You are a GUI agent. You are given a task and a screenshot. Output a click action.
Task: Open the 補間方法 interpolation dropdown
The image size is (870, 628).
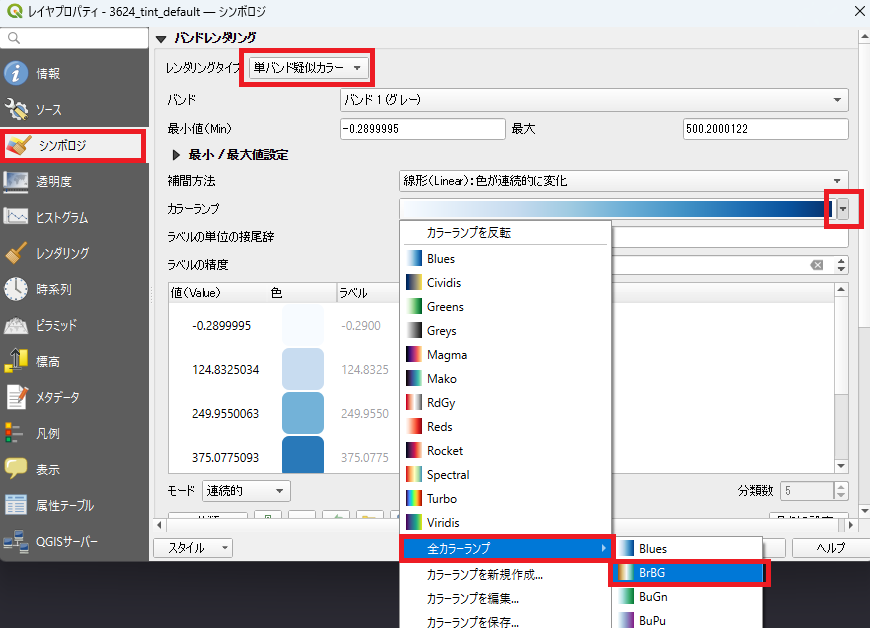point(622,181)
